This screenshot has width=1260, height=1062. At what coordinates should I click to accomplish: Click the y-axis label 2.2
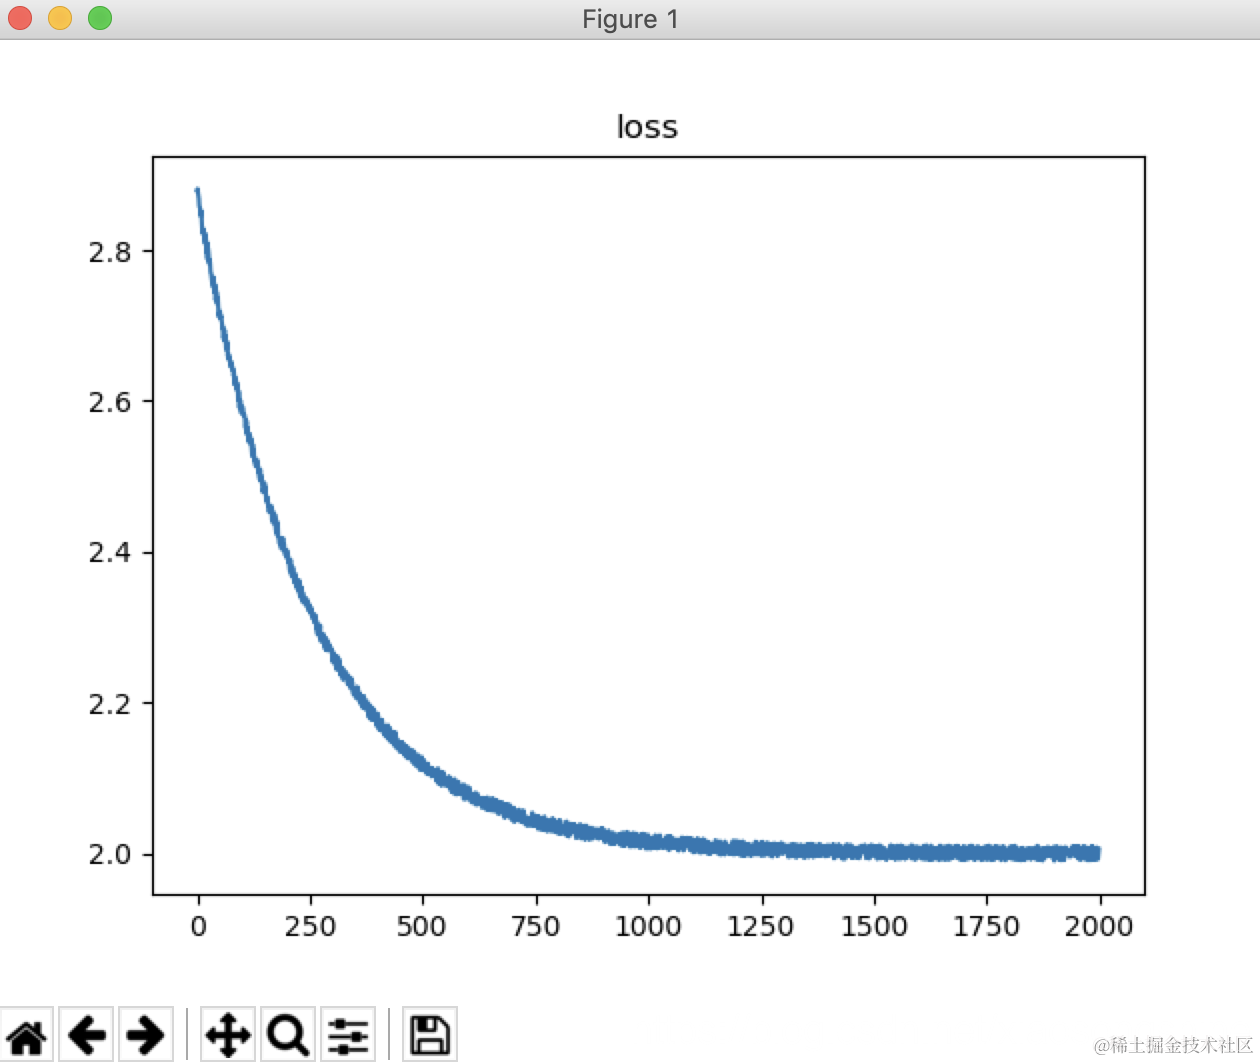109,704
